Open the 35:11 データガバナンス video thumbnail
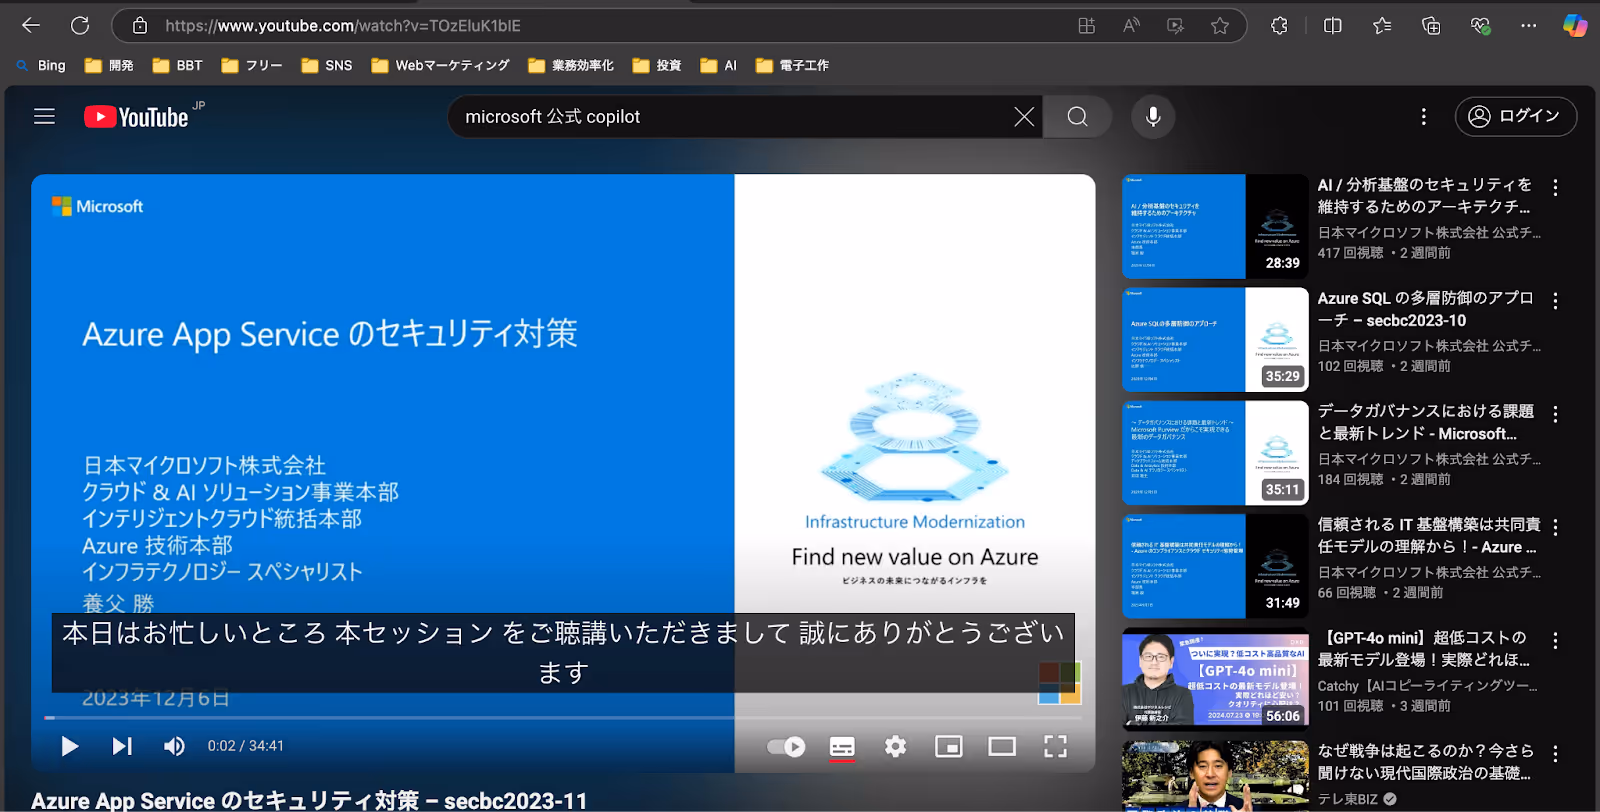Image resolution: width=1600 pixels, height=812 pixels. pos(1215,453)
